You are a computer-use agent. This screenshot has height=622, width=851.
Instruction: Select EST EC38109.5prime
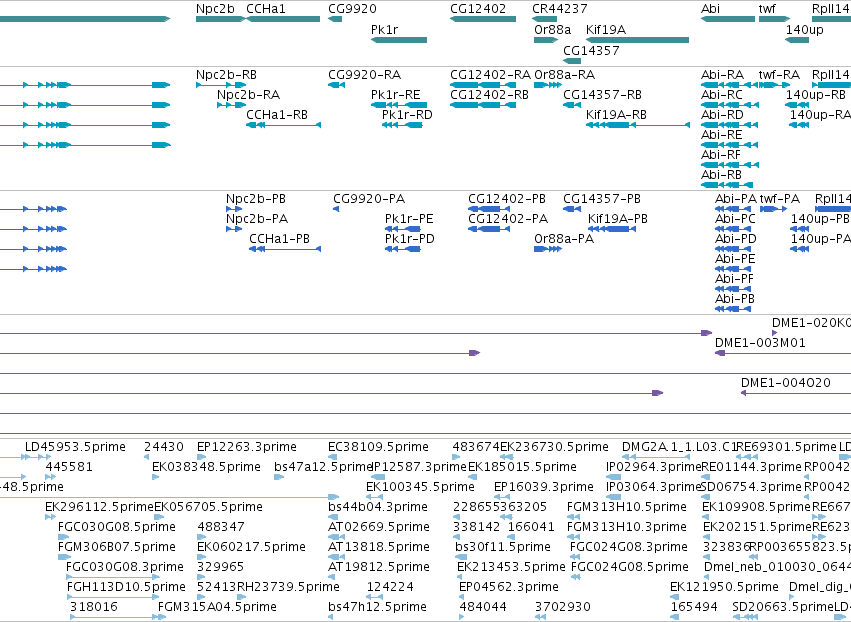378,447
